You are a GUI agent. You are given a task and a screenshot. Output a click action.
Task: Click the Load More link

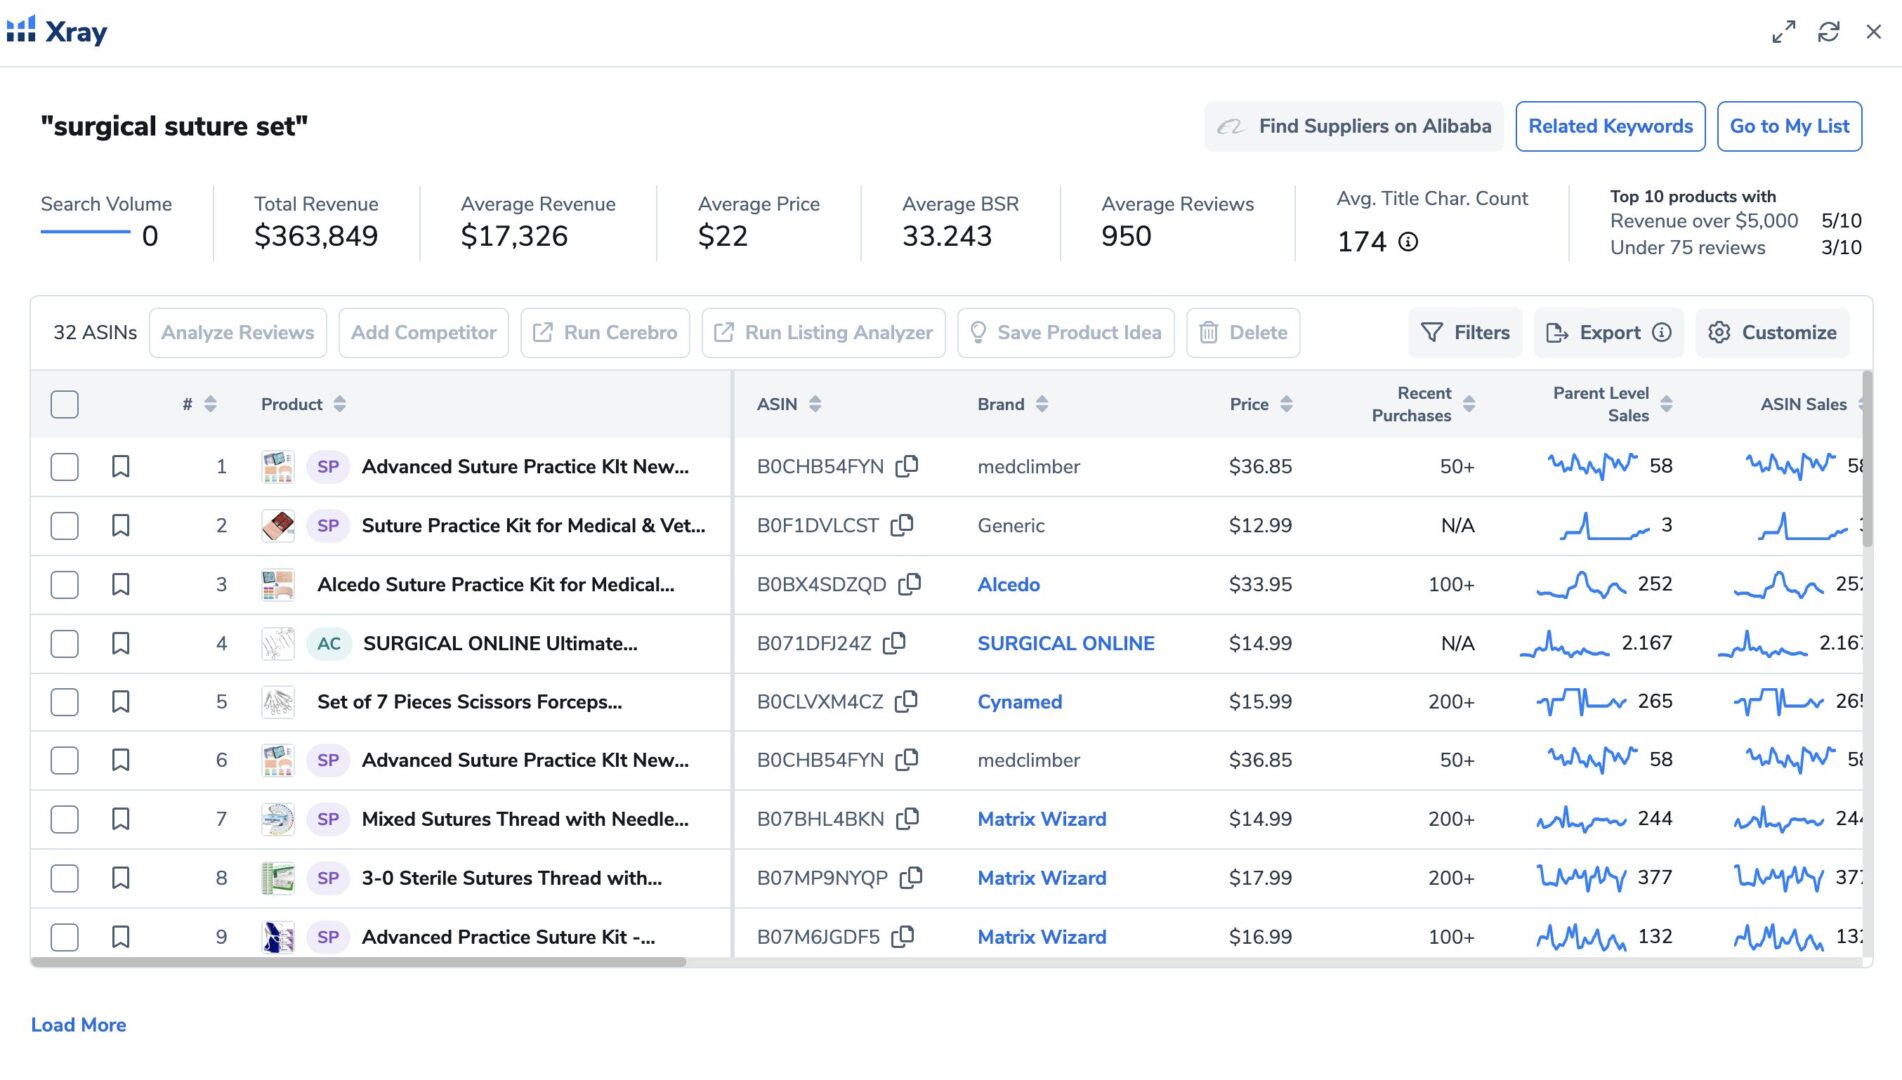coord(78,1025)
